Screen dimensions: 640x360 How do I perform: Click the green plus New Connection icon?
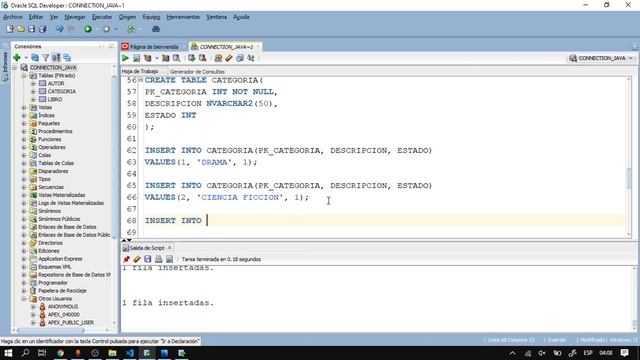(x=17, y=58)
